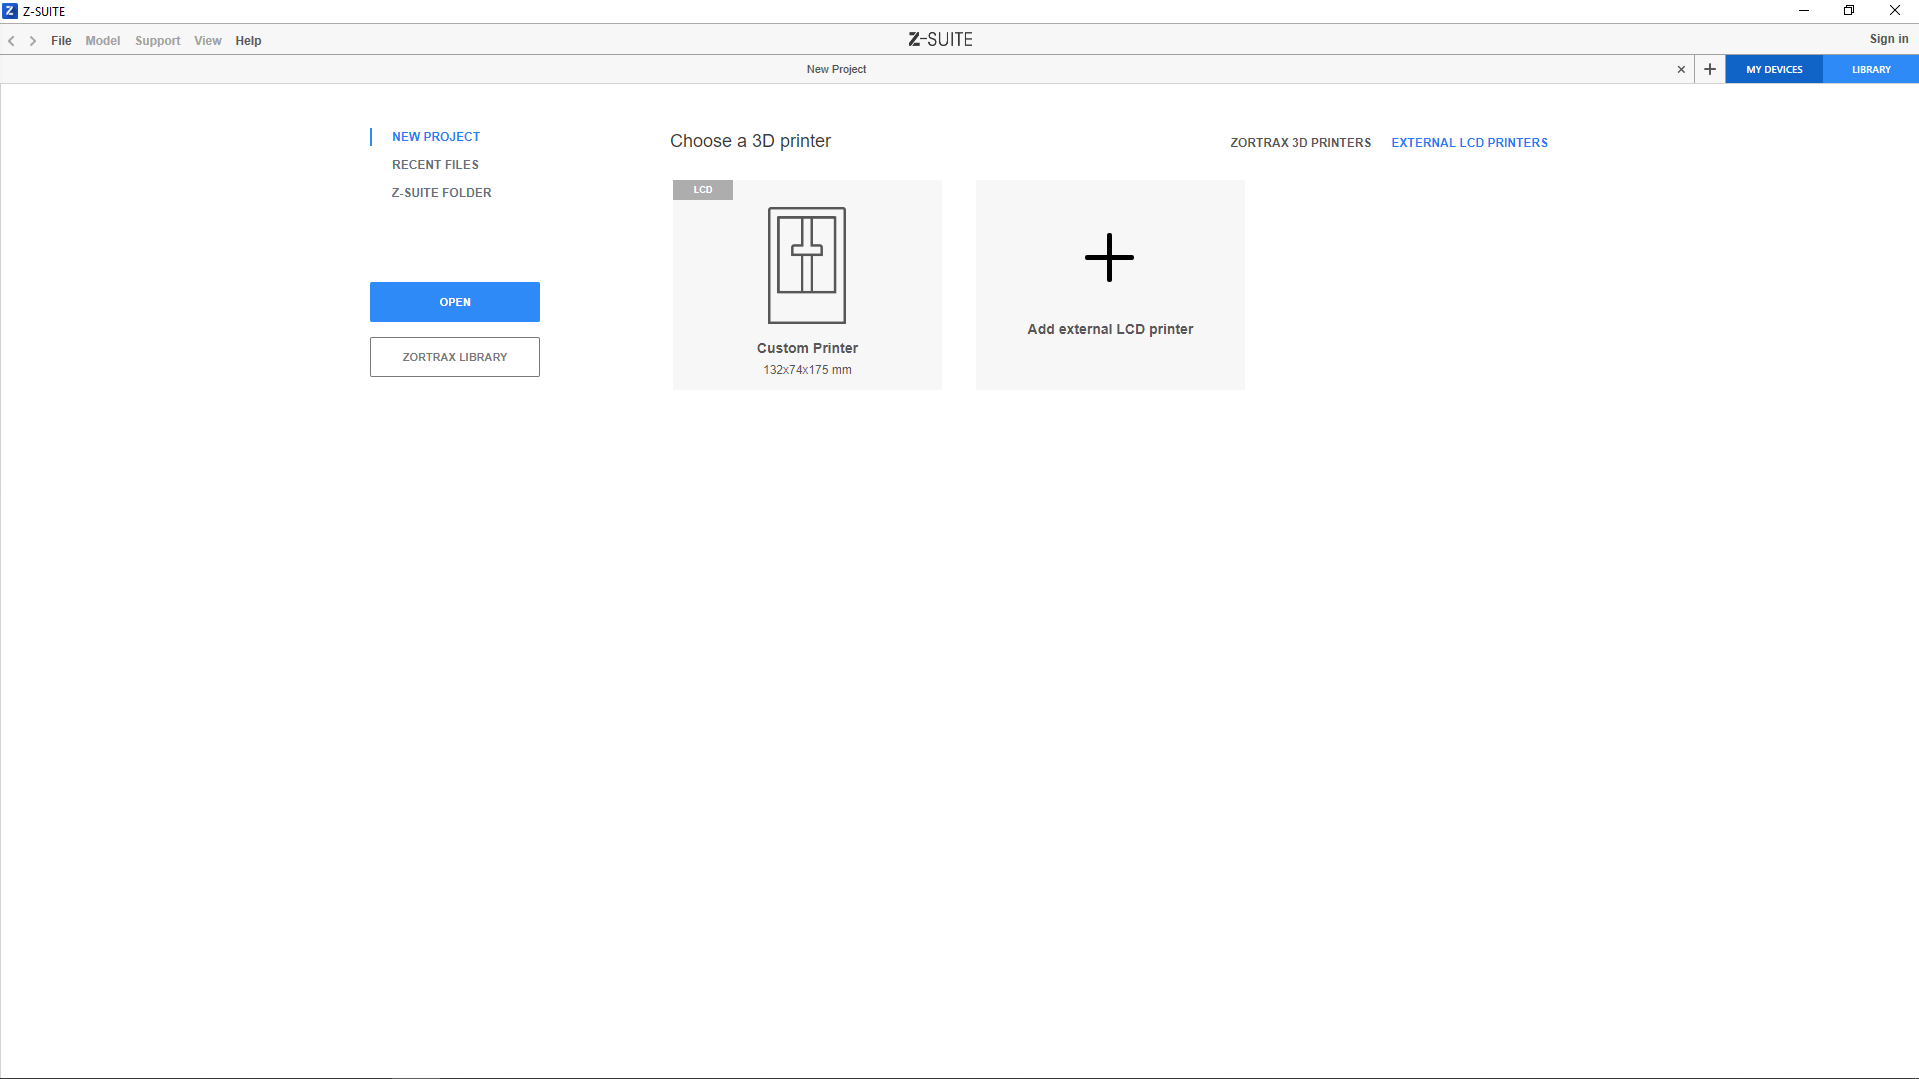Click Sign in link

coord(1888,39)
